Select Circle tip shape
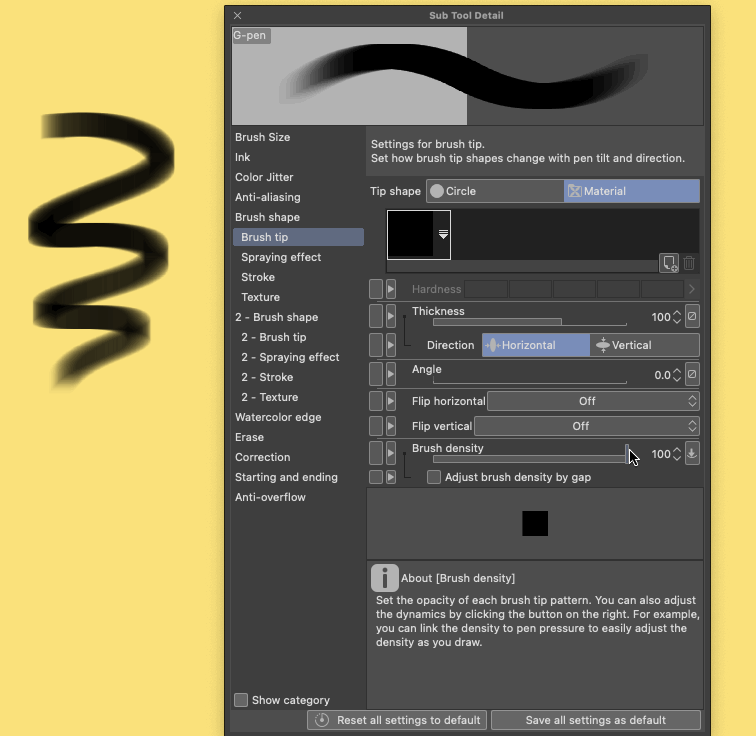The image size is (756, 736). tap(495, 191)
